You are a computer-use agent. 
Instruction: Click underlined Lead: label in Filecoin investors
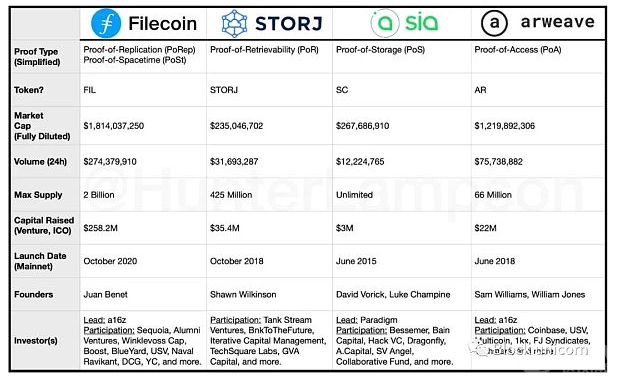(x=95, y=320)
